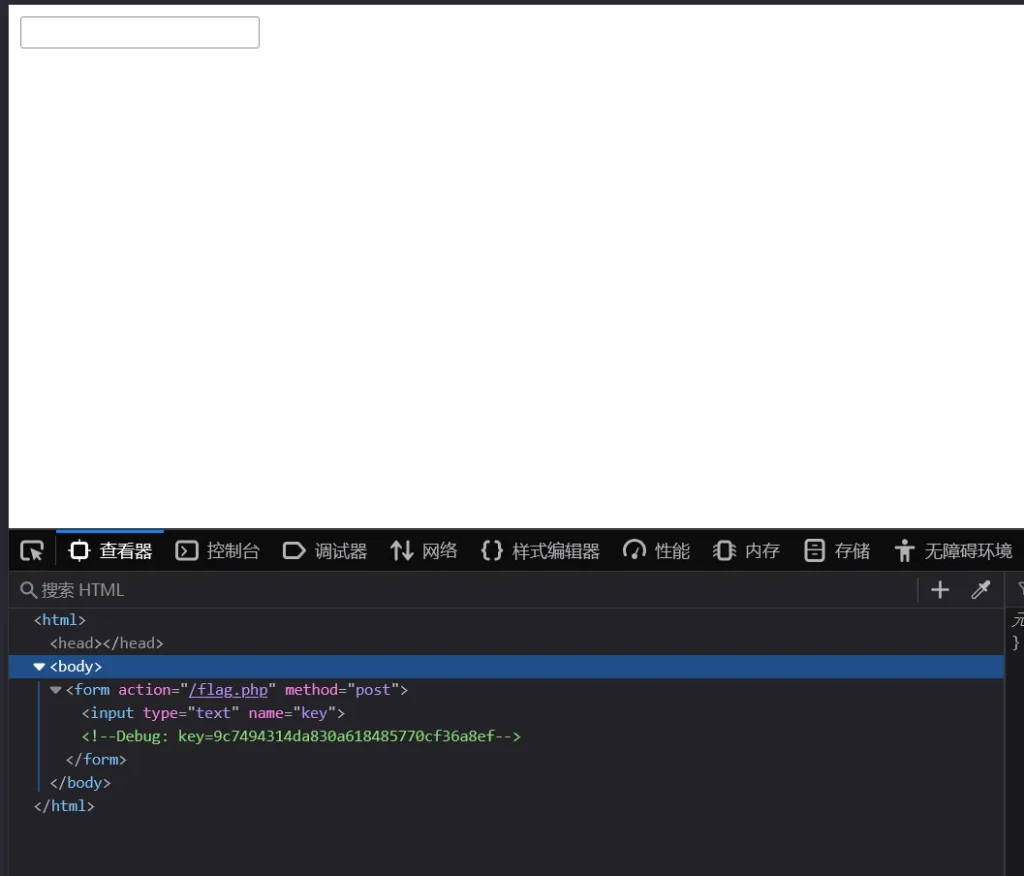Select the Debug key comment node

(x=301, y=736)
